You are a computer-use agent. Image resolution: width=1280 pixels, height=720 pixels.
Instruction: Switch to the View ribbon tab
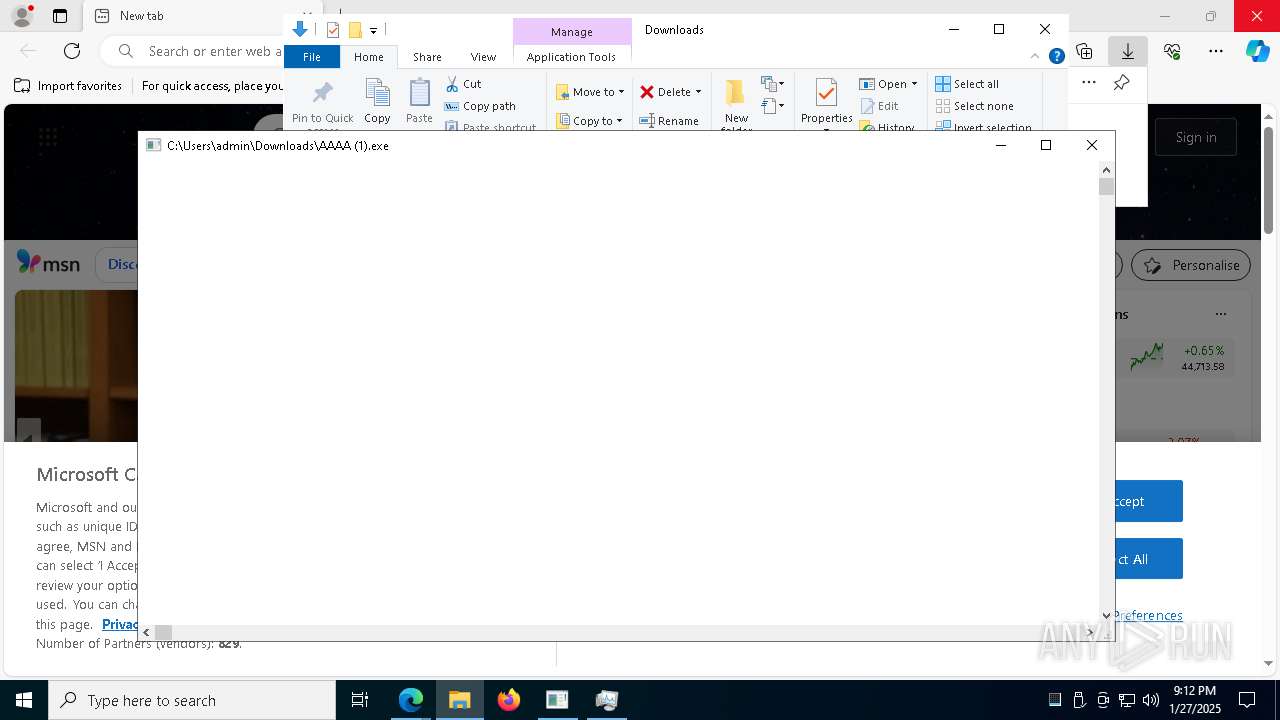(483, 57)
